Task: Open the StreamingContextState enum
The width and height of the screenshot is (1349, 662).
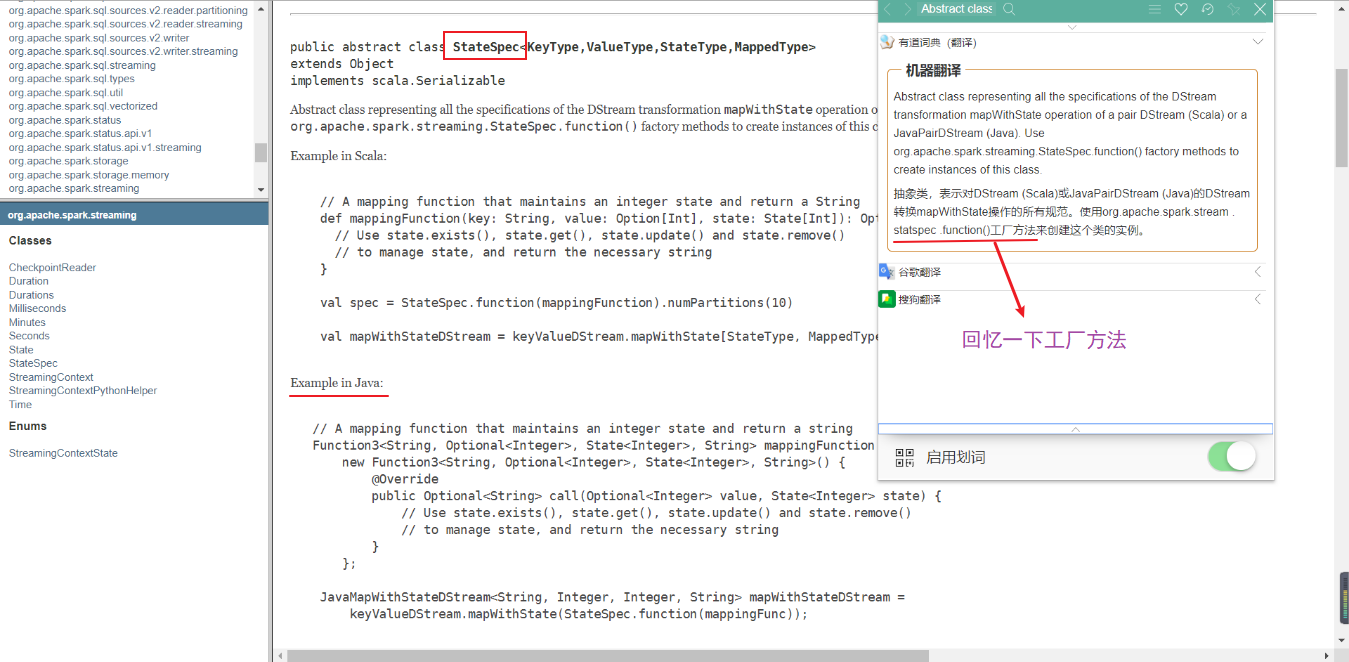Action: click(x=63, y=453)
